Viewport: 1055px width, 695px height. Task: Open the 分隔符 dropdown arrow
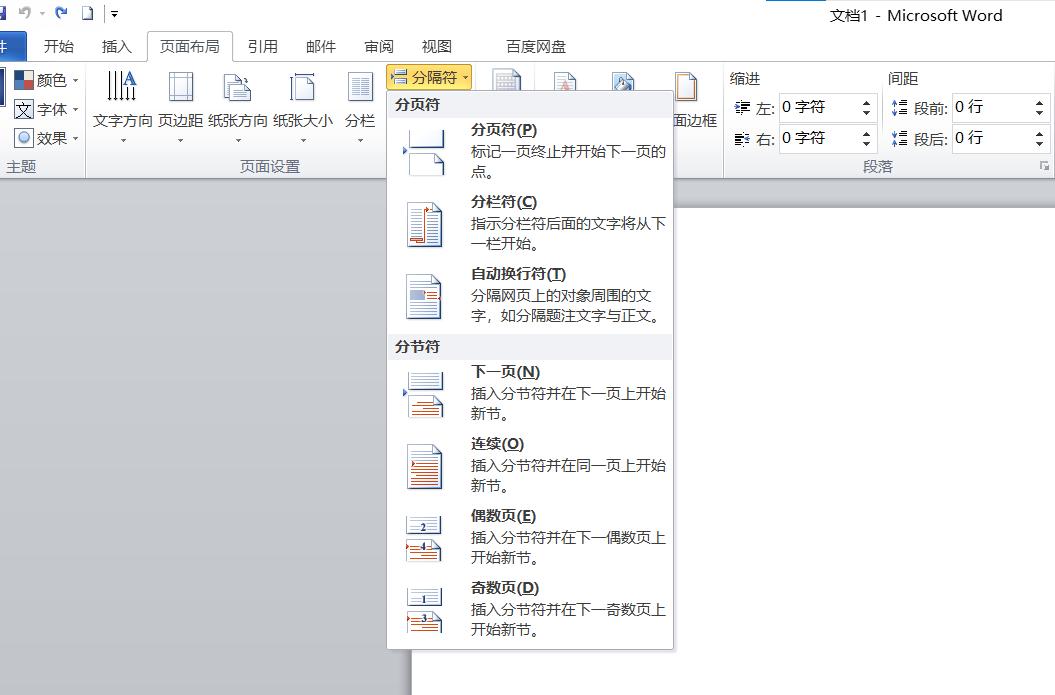pyautogui.click(x=466, y=76)
